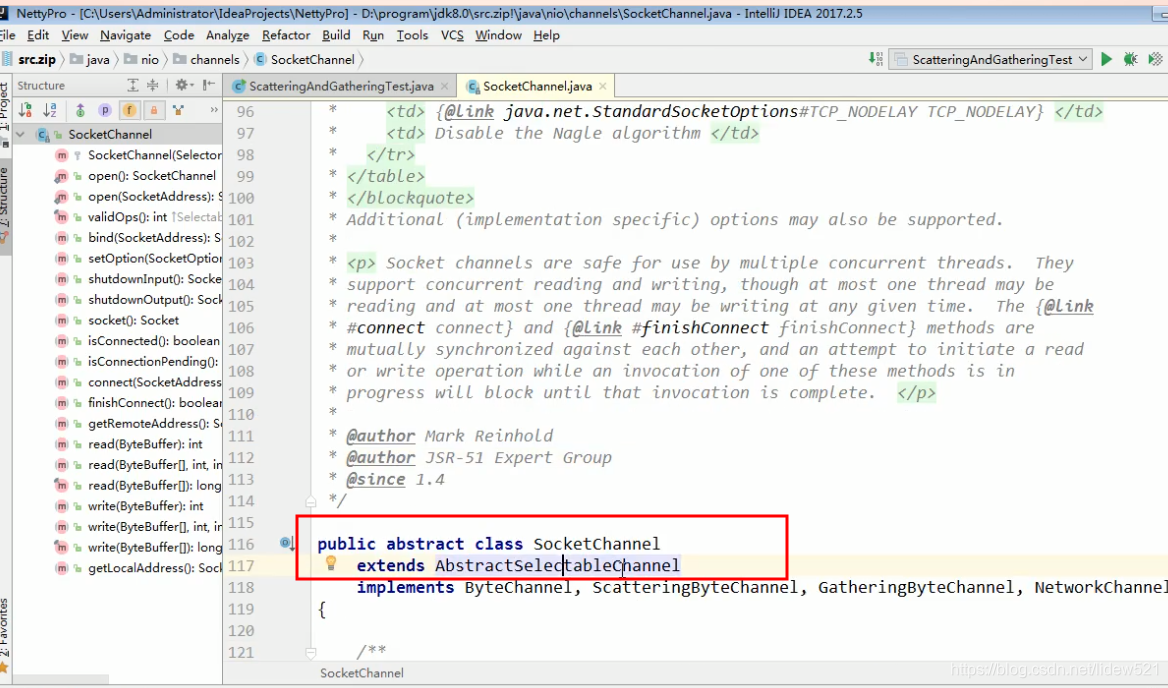Screen dimensions: 1168x688
Task: Click ScatteringByteChannel in implements clause
Action: coord(694,587)
